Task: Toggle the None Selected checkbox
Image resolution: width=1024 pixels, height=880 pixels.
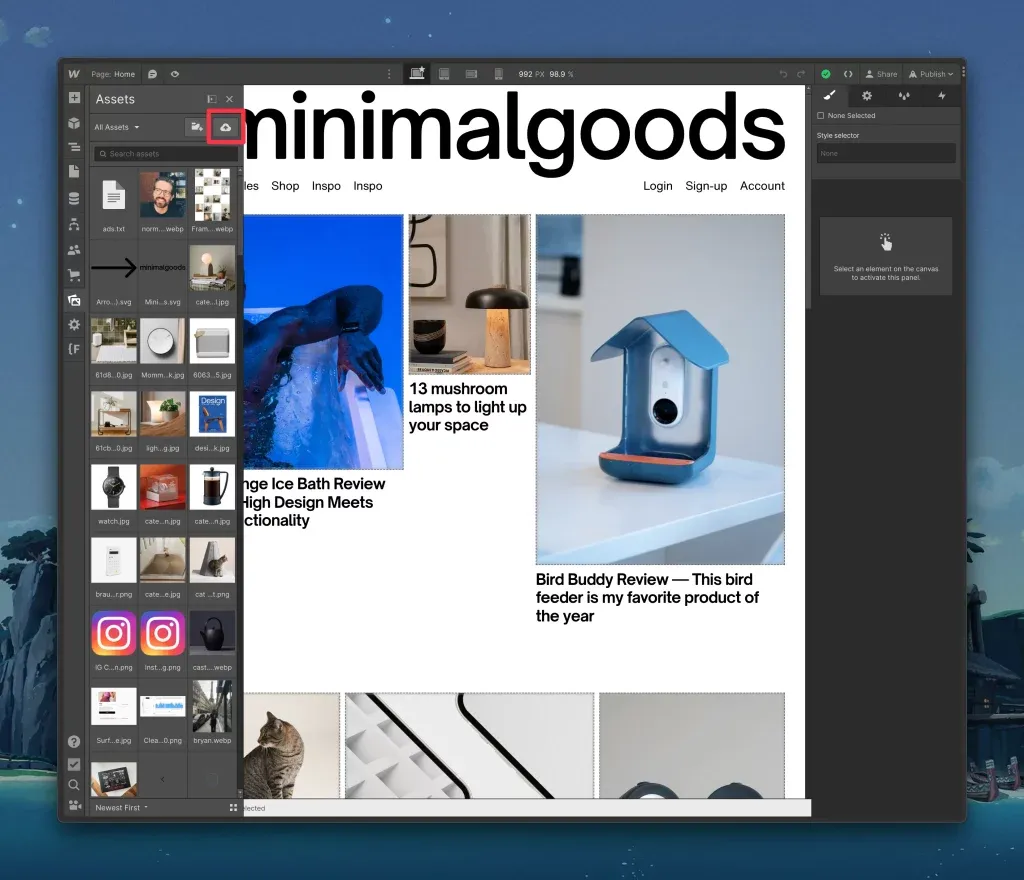Action: [x=821, y=116]
